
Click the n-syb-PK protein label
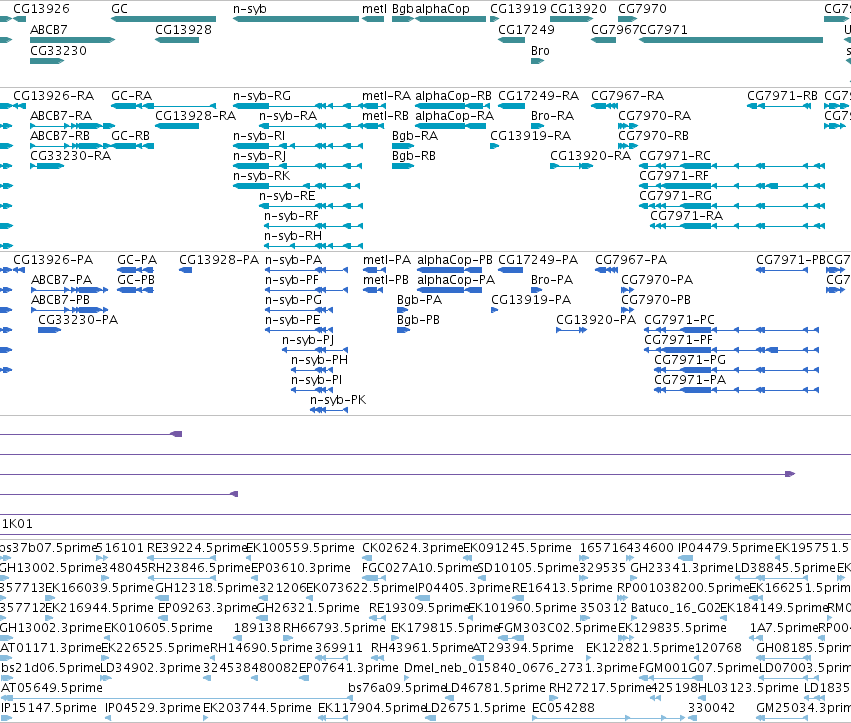(338, 400)
